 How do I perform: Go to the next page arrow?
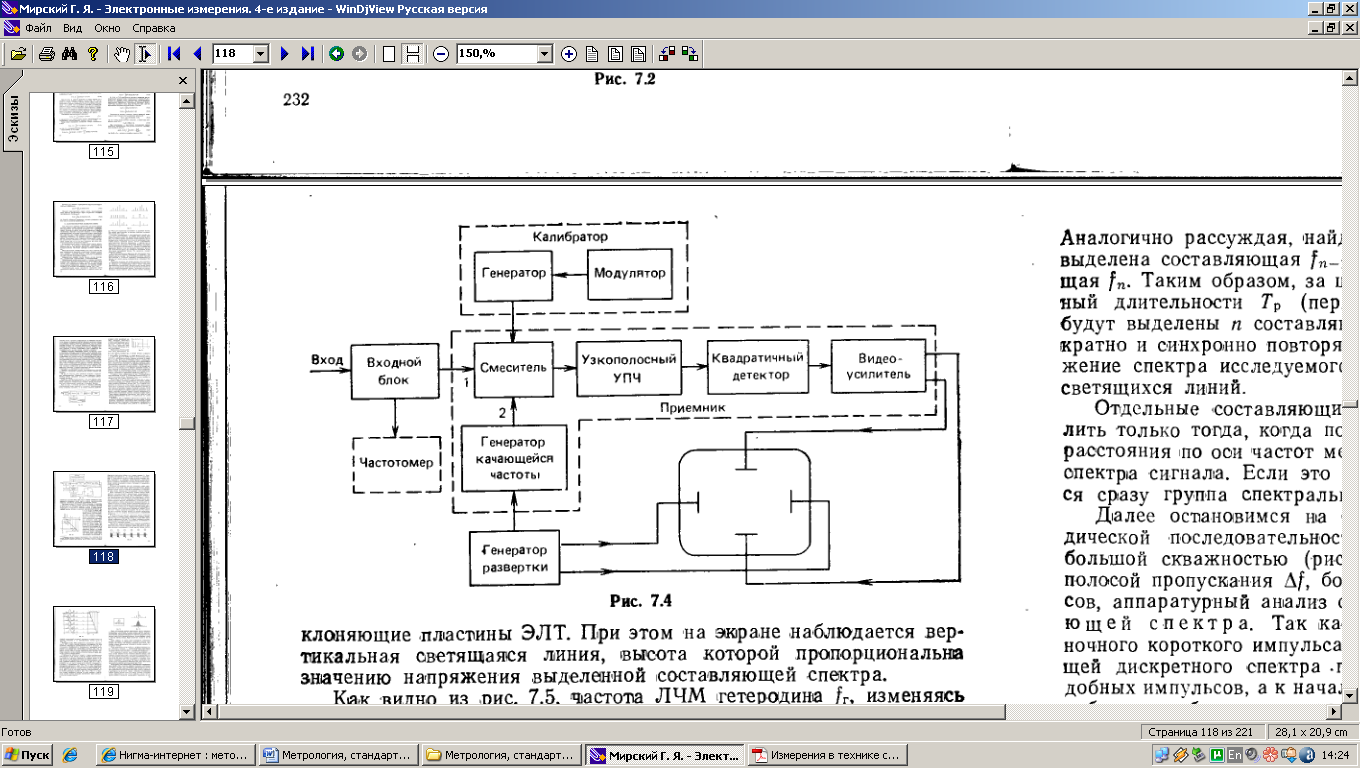[x=285, y=54]
